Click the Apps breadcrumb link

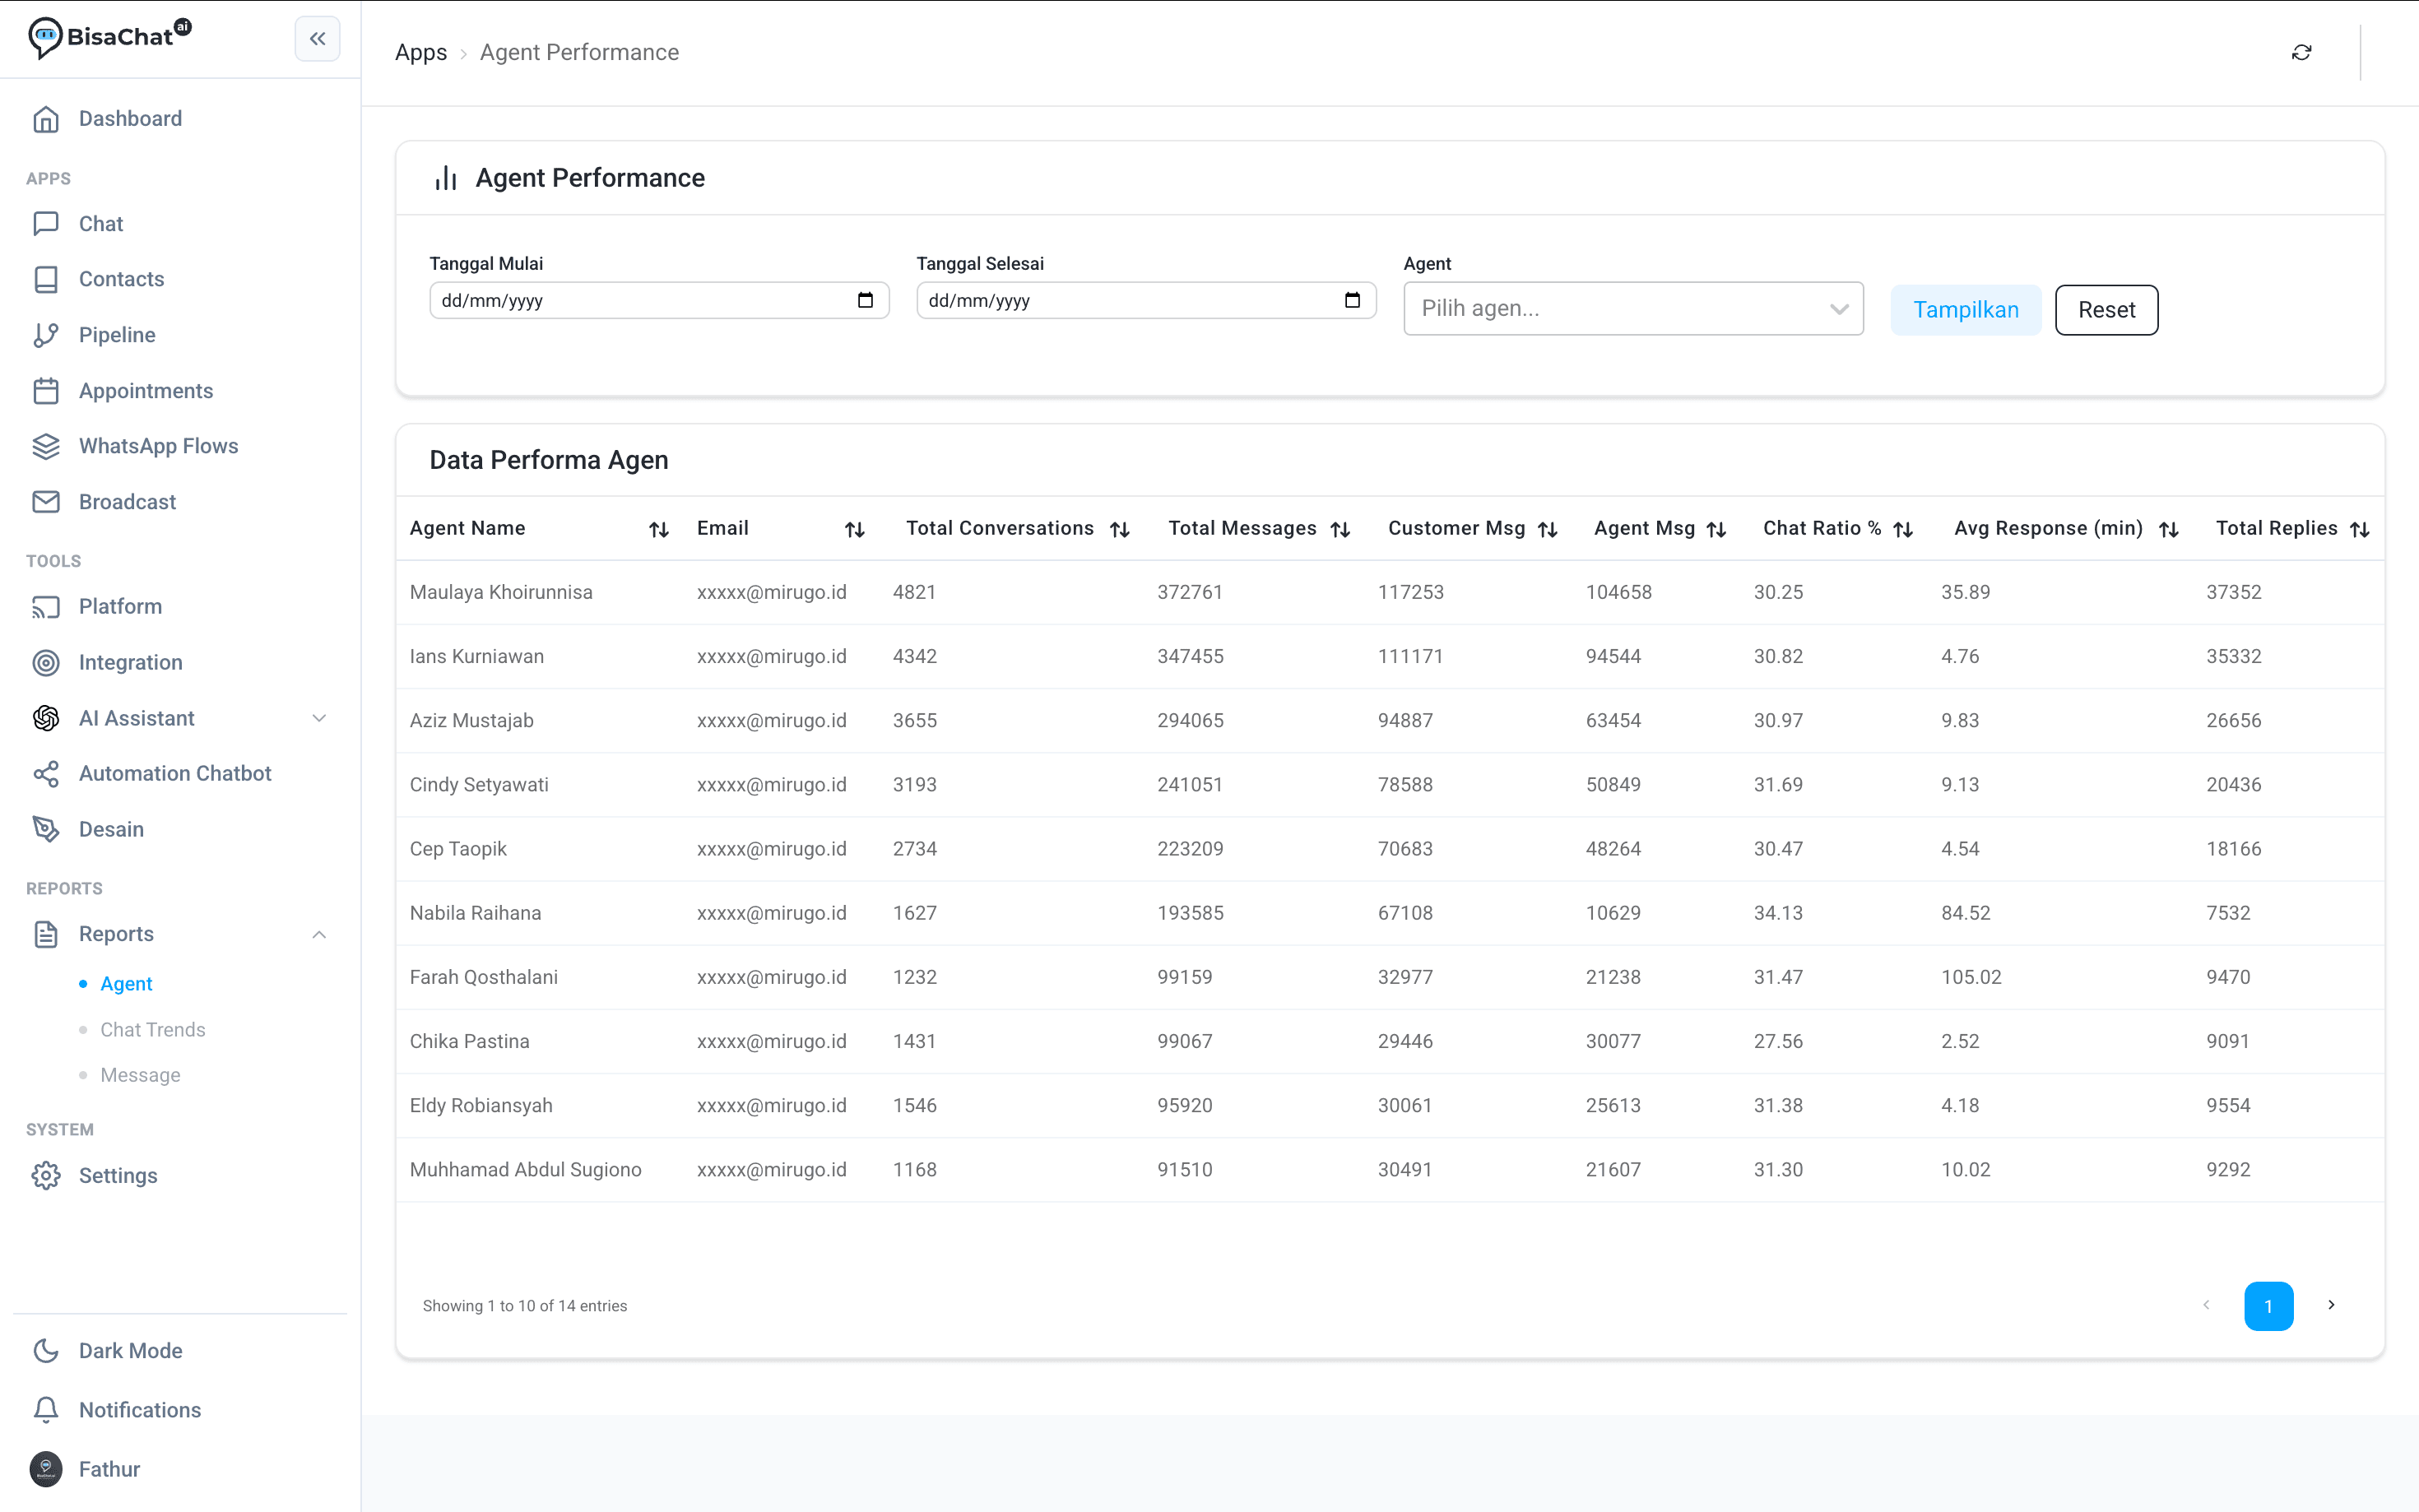point(421,52)
